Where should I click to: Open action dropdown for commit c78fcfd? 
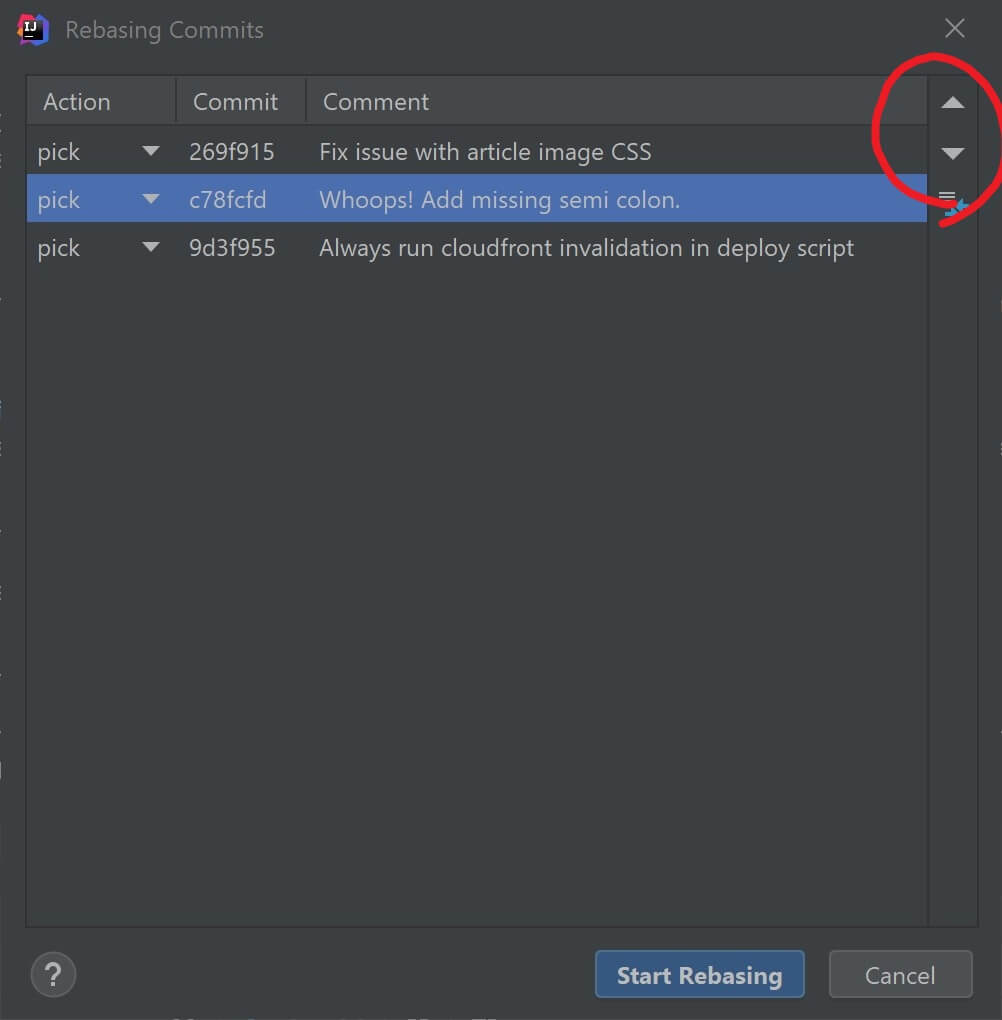click(x=151, y=198)
